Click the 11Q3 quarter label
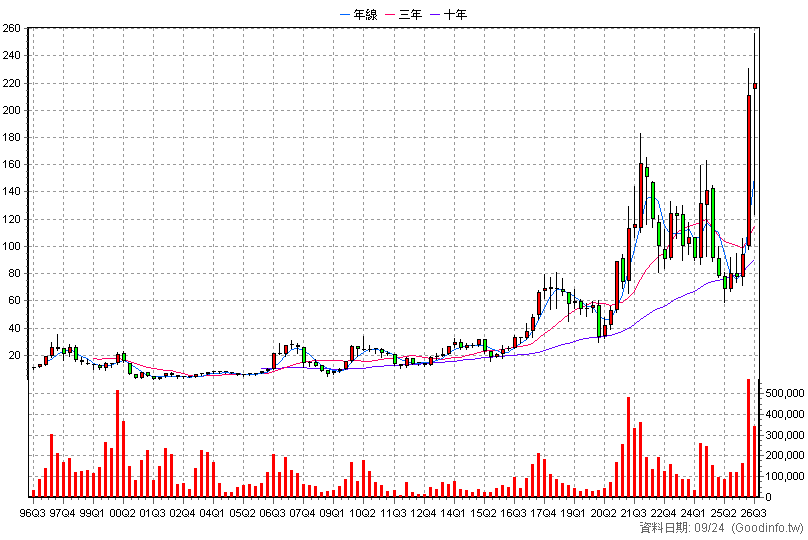 click(x=393, y=514)
